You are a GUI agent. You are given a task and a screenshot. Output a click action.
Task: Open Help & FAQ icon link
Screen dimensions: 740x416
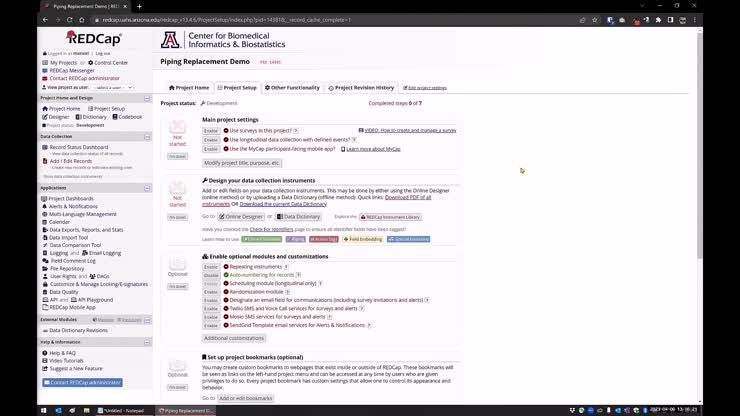click(44, 353)
